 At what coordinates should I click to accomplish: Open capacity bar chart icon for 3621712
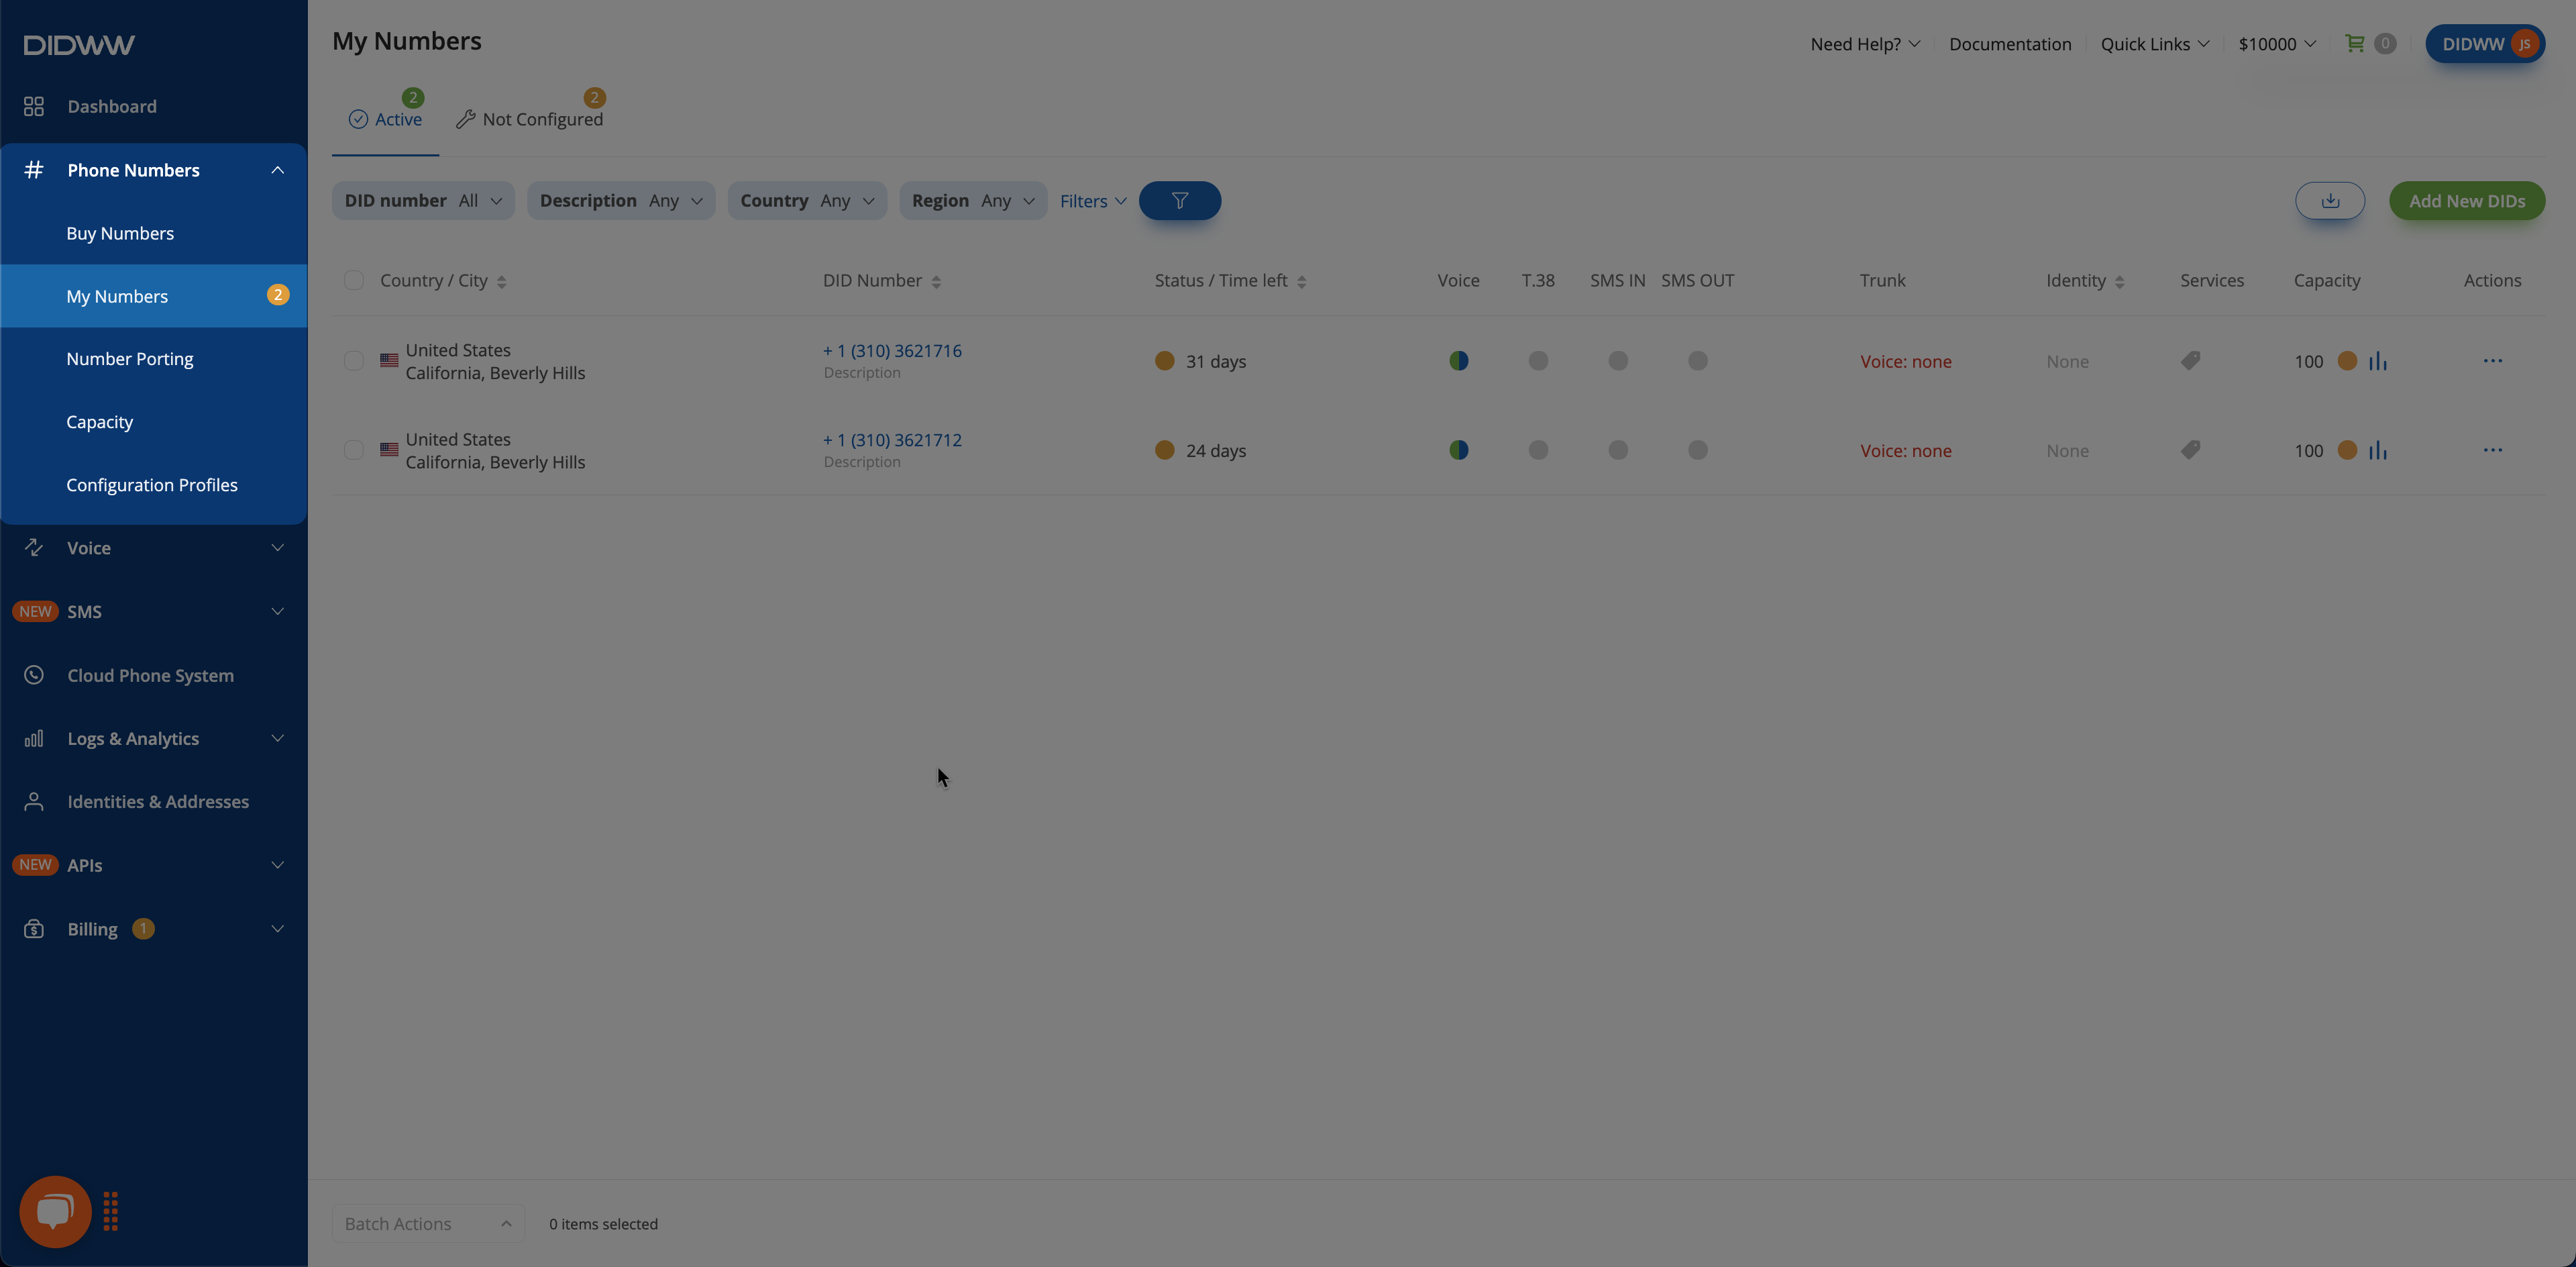click(x=2378, y=451)
